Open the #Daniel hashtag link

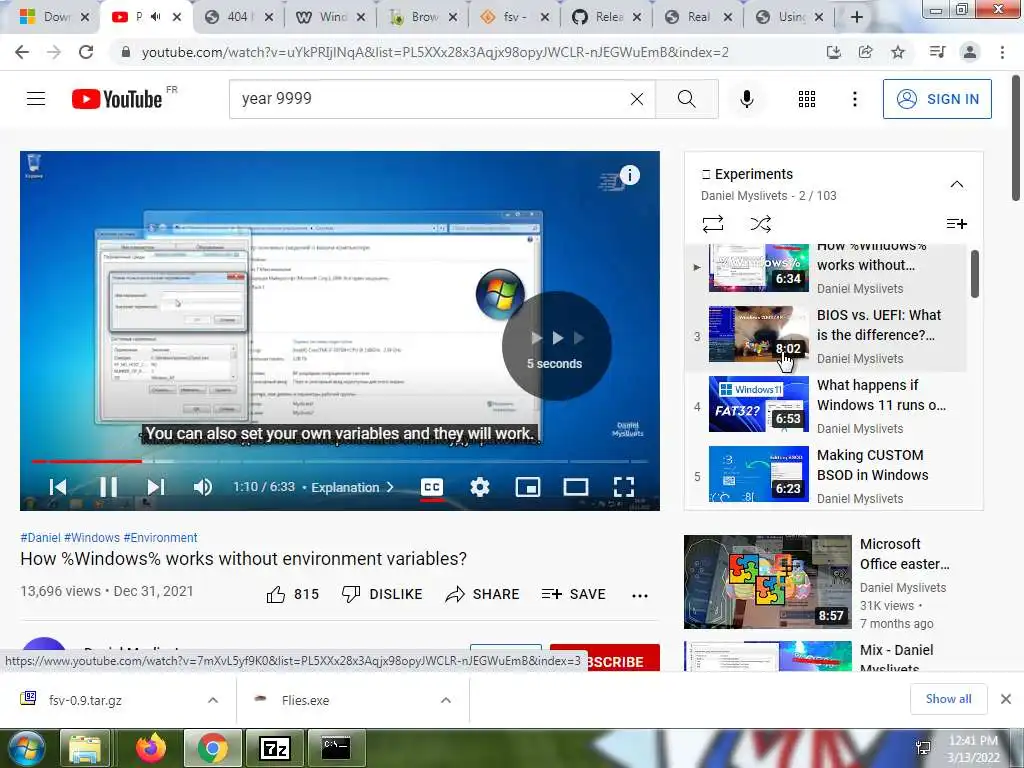(x=40, y=537)
